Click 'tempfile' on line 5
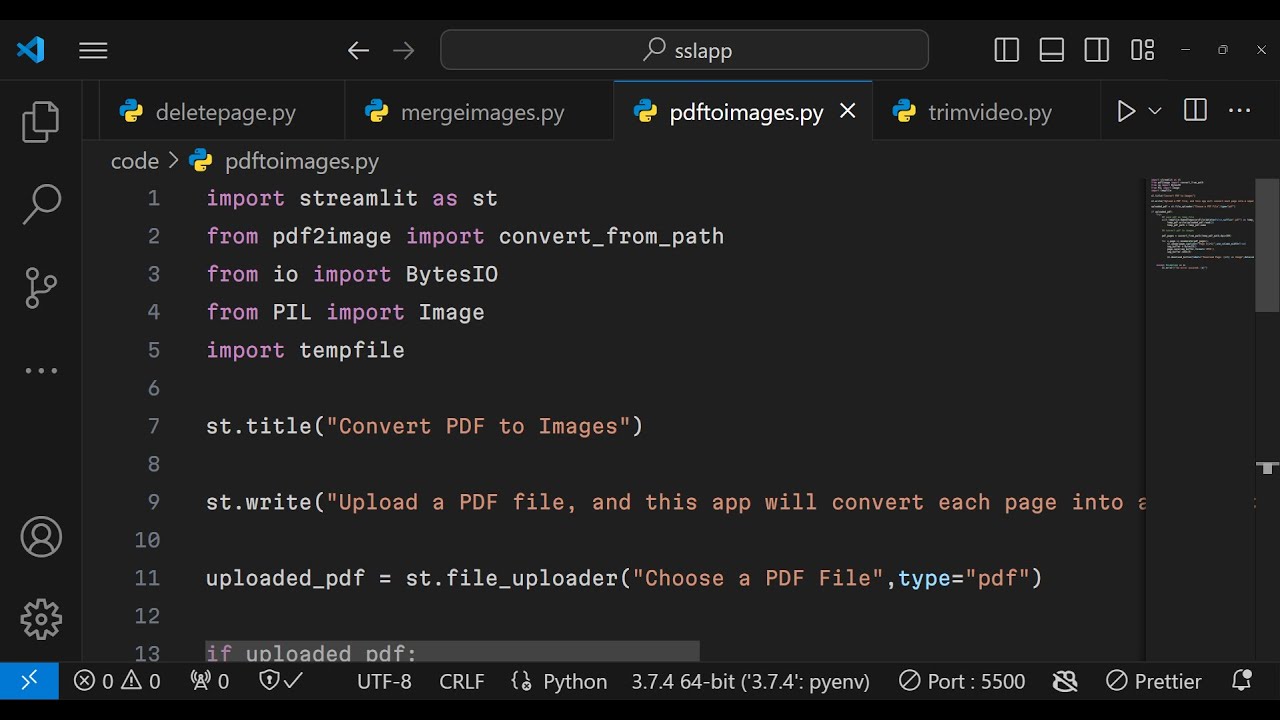Viewport: 1280px width, 720px height. click(x=352, y=350)
